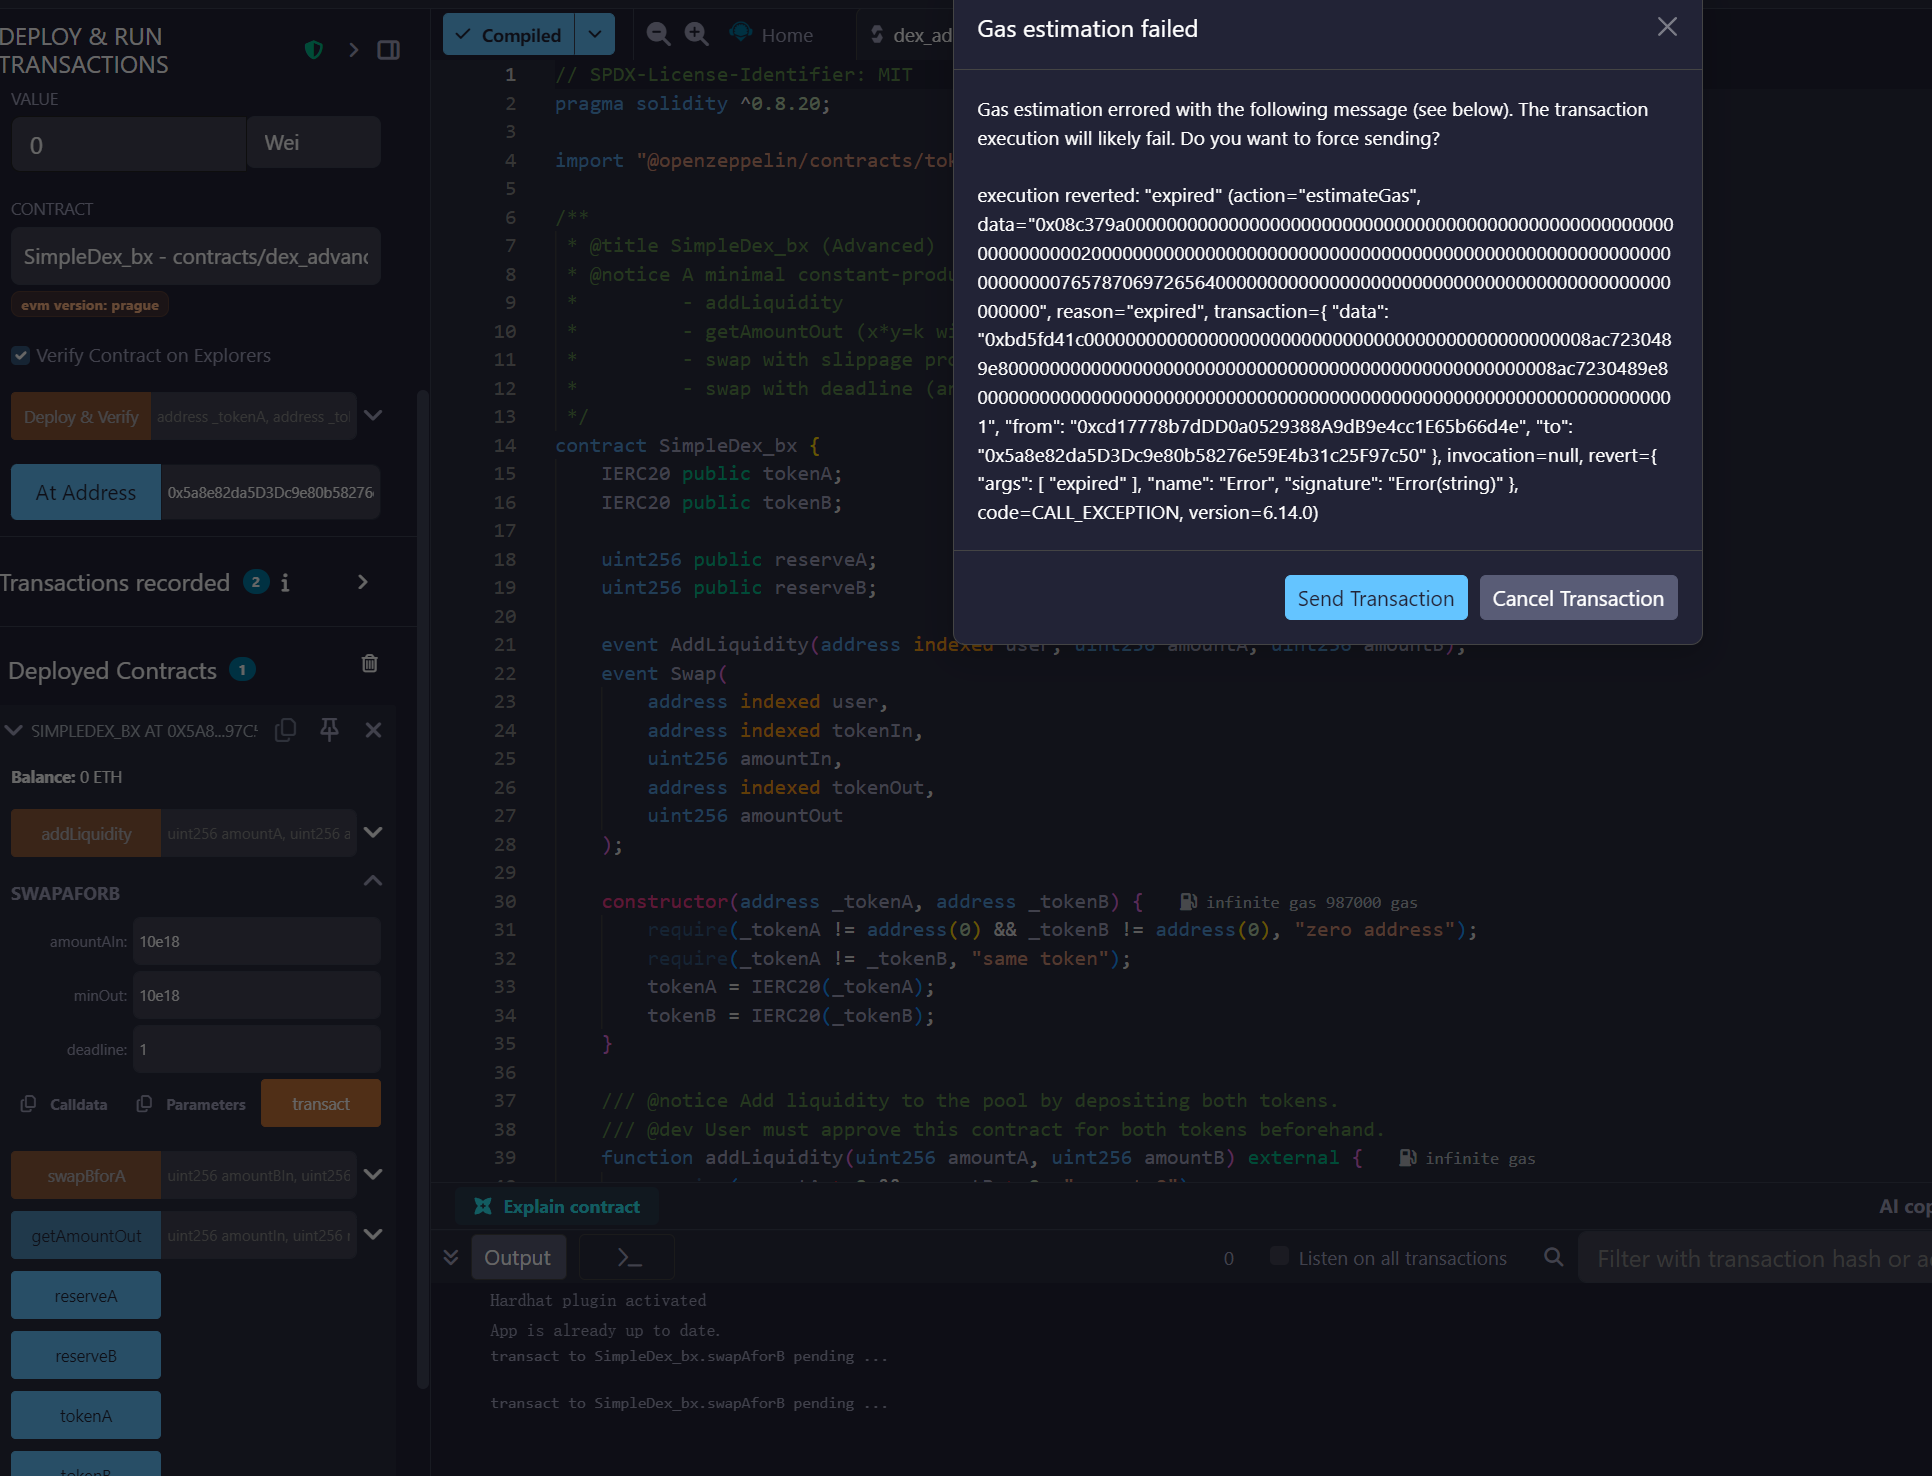
Task: Close the Gas estimation failed dialog
Action: [x=1666, y=27]
